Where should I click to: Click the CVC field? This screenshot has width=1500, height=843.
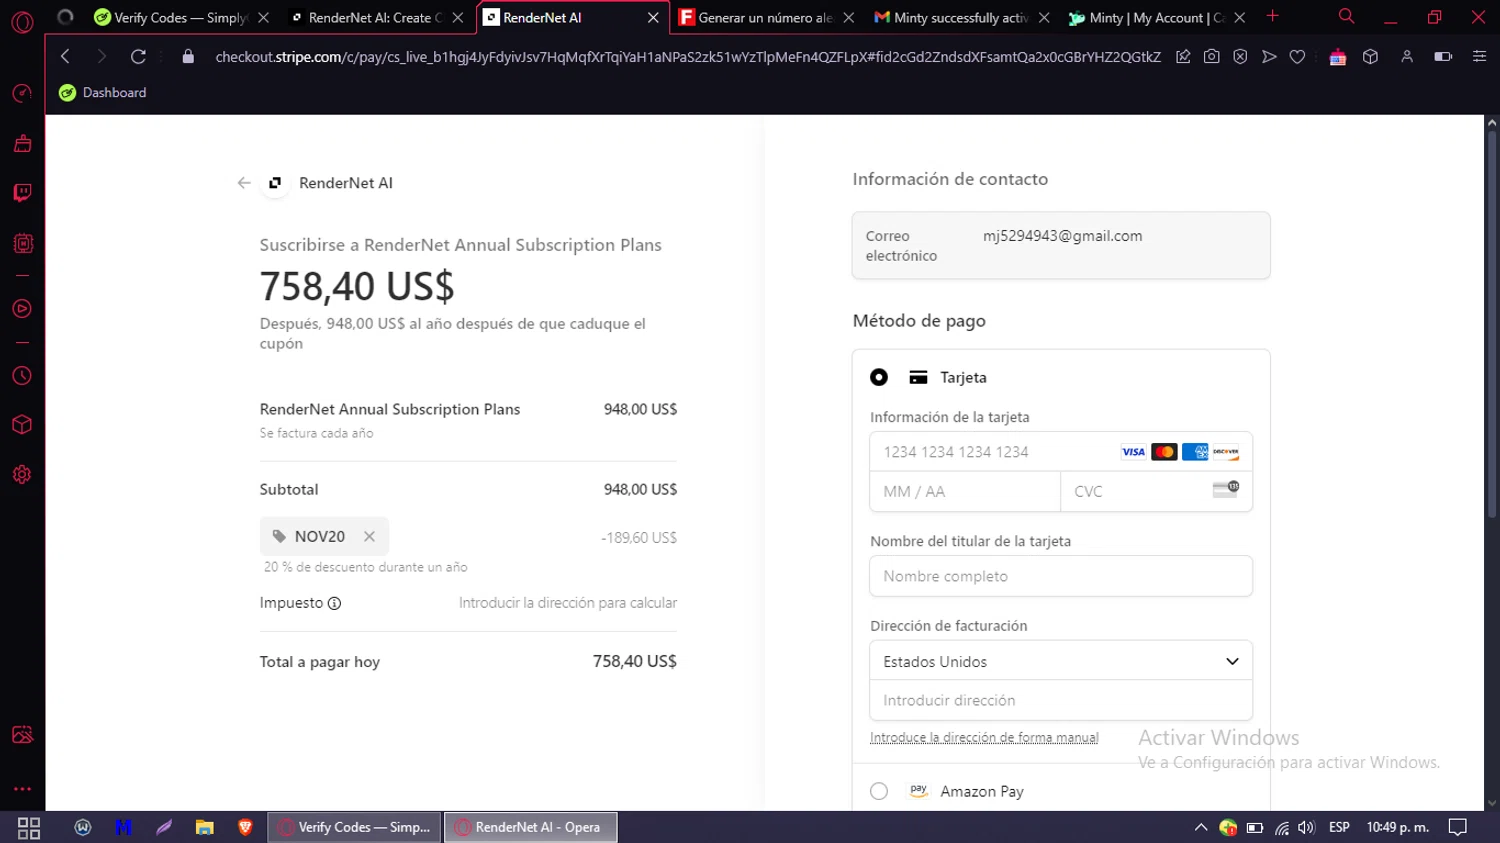tap(1156, 492)
